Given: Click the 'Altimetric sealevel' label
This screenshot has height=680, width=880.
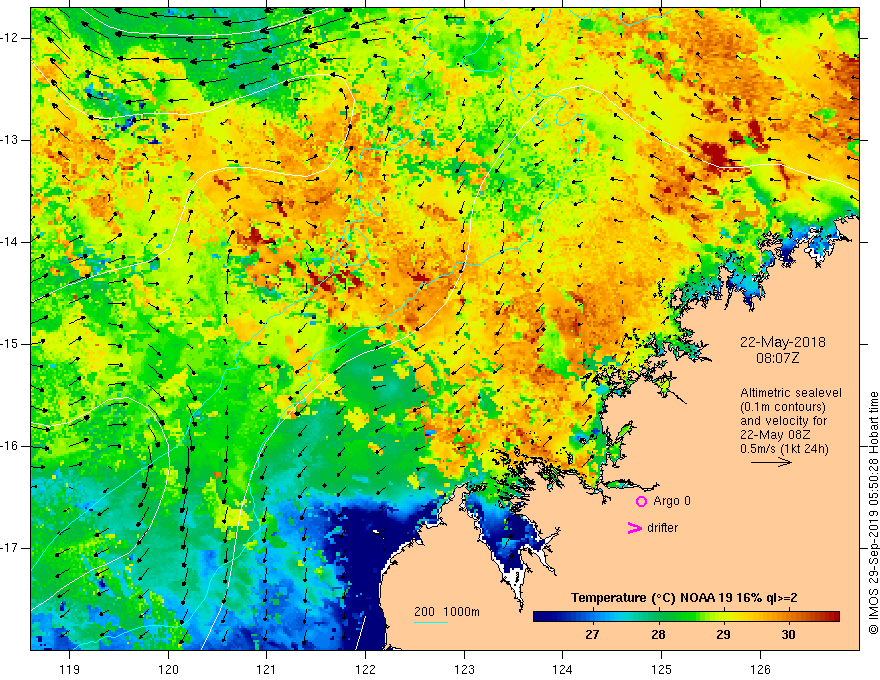Looking at the screenshot, I should tap(791, 393).
